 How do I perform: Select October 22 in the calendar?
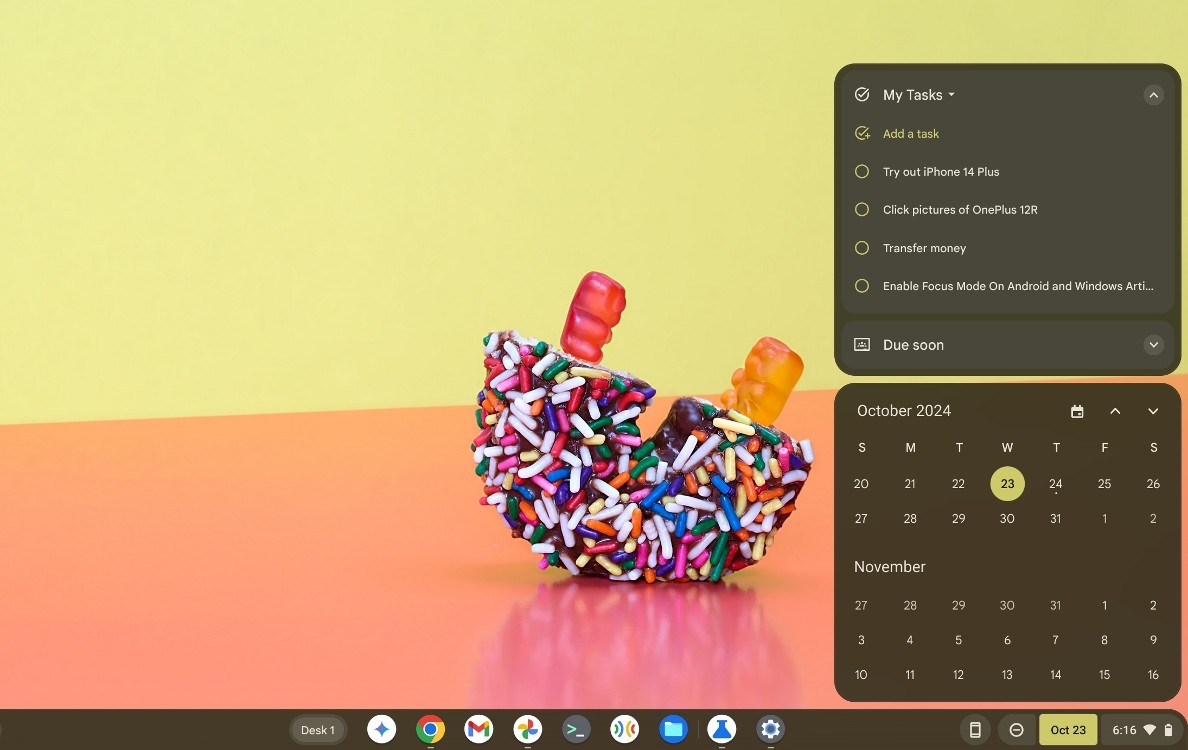click(958, 483)
